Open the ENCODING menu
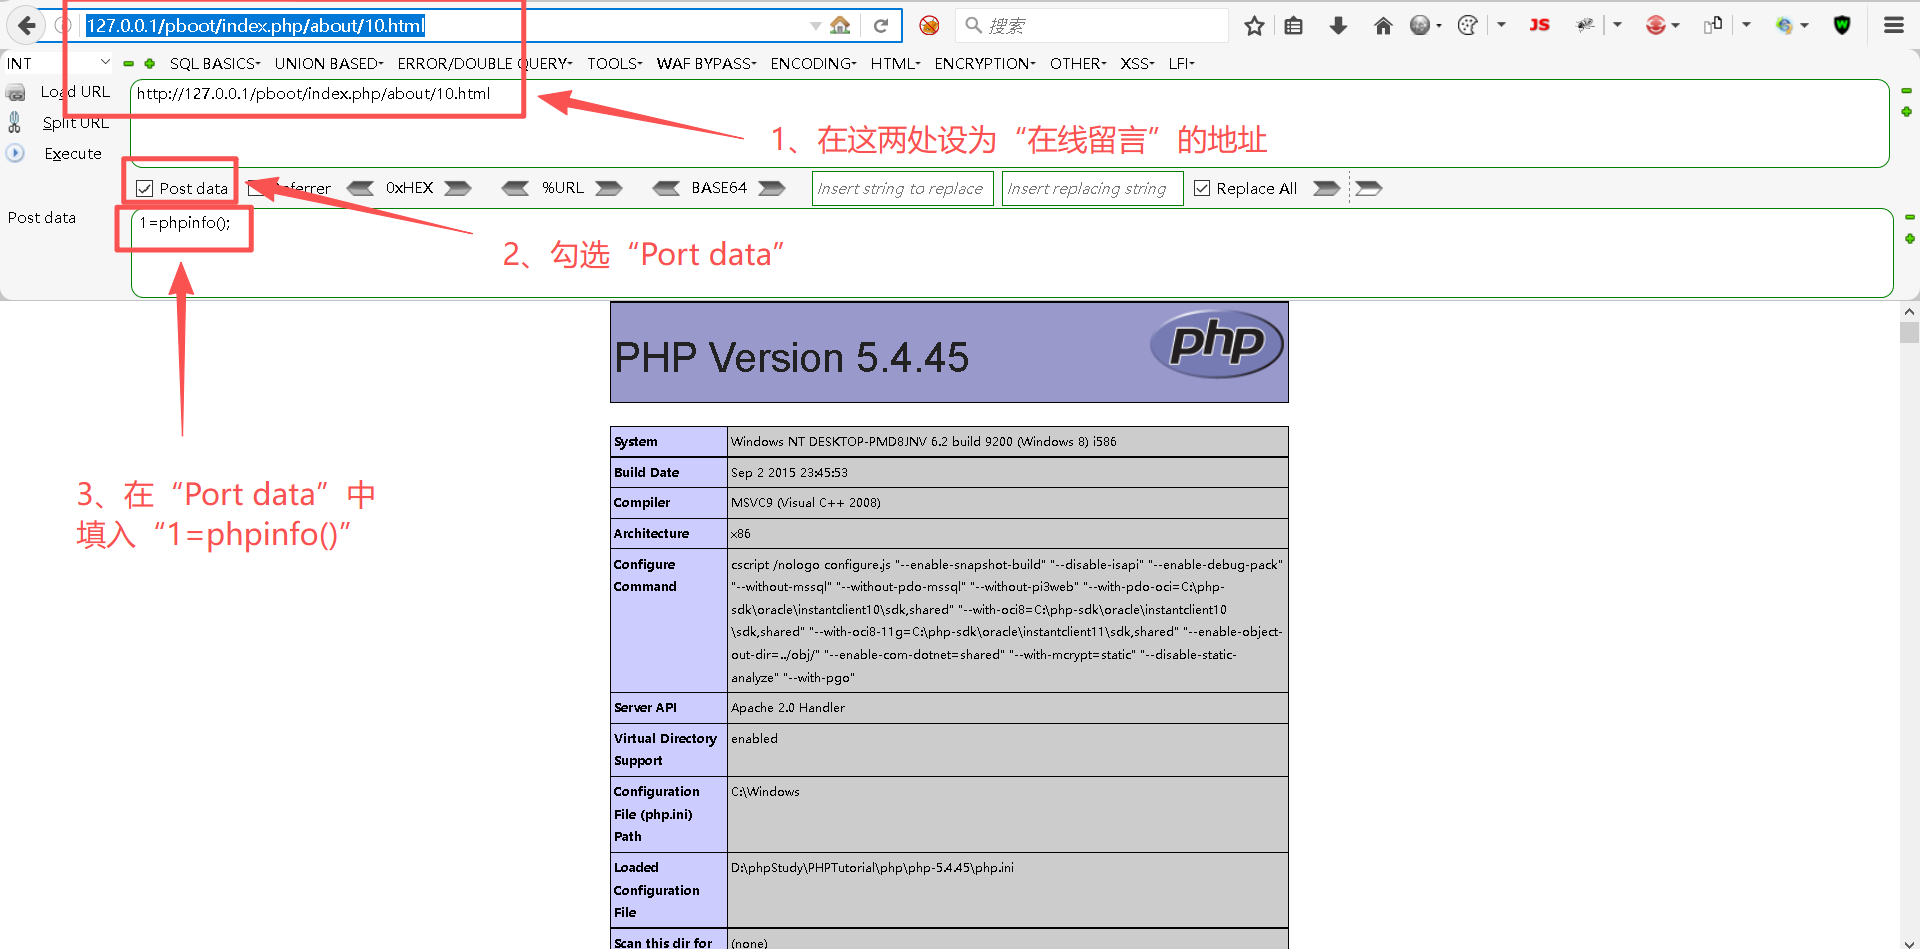Viewport: 1920px width, 949px height. point(813,64)
